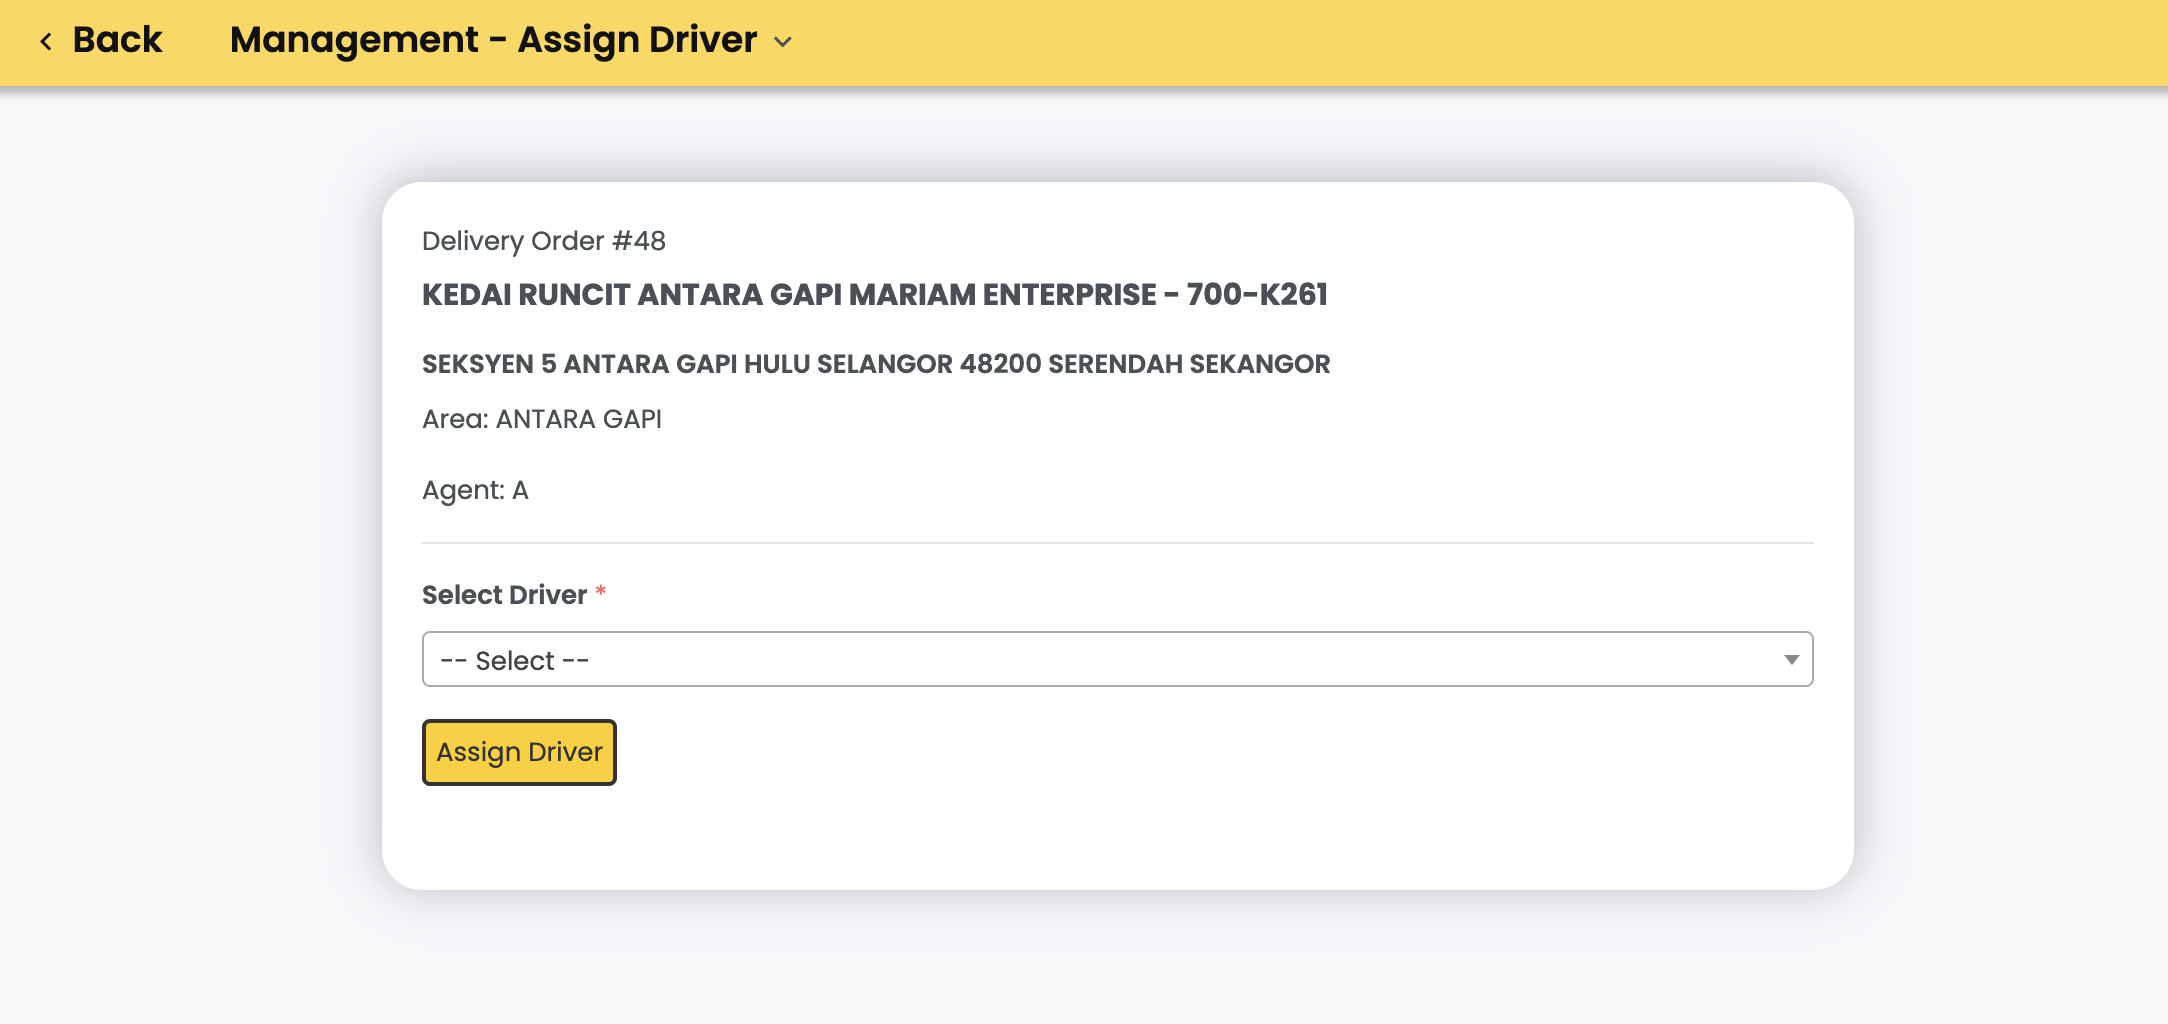
Task: Click the horizontal divider under Agent
Action: pyautogui.click(x=1116, y=543)
